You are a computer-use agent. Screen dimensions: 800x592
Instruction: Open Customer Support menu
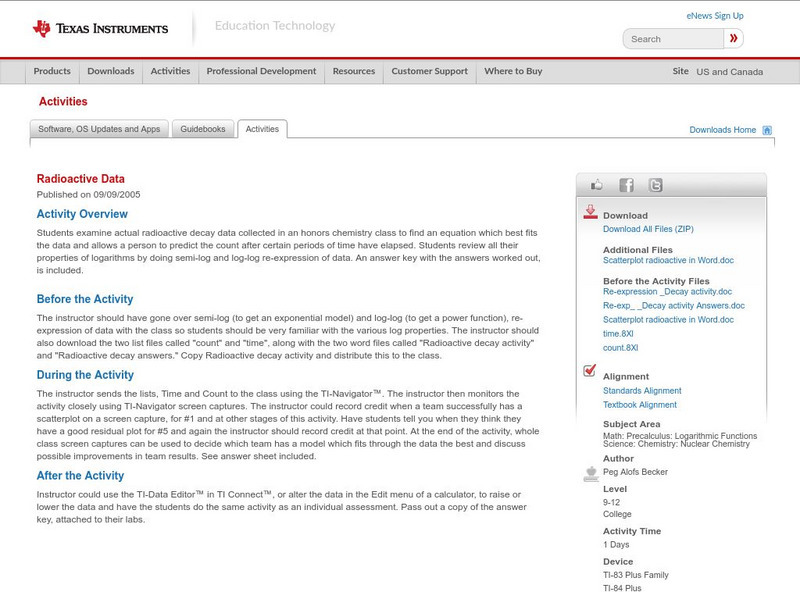pyautogui.click(x=430, y=71)
